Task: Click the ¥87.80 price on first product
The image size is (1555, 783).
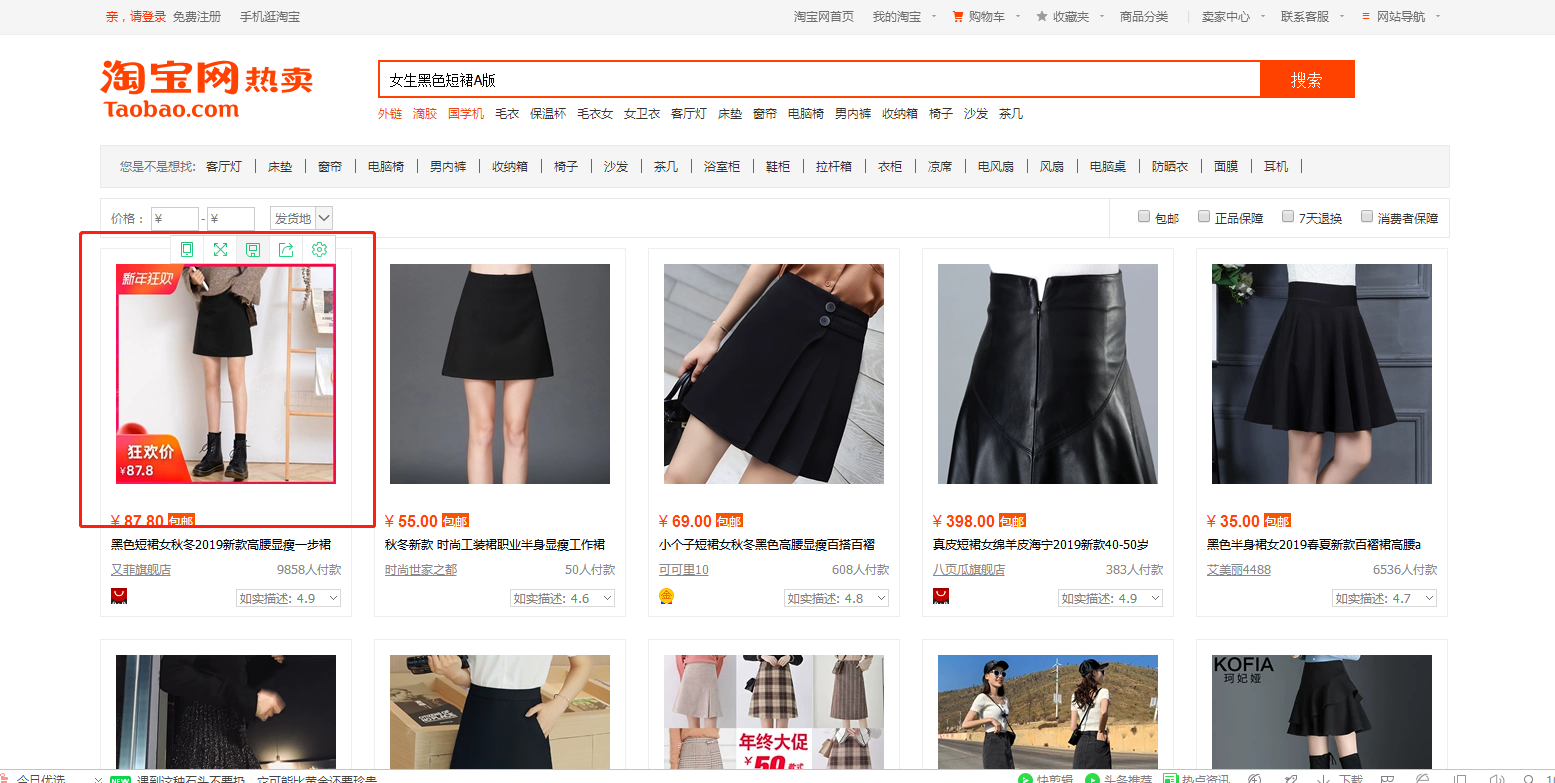Action: point(138,521)
